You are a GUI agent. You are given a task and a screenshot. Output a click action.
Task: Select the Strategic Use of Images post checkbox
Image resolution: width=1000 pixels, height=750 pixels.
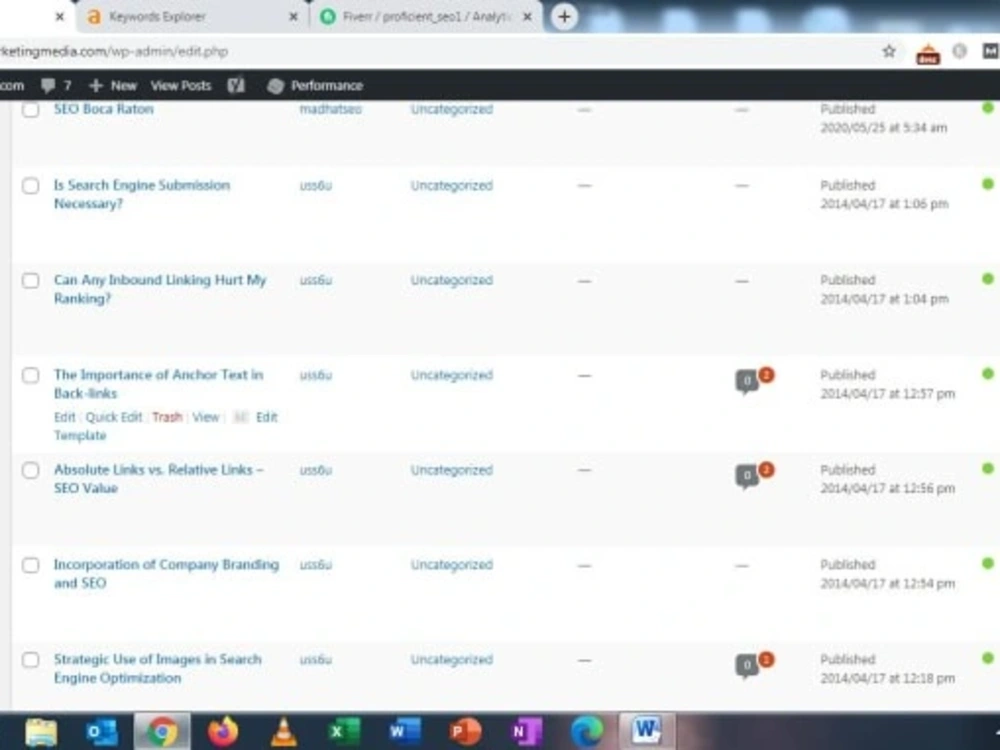[31, 659]
